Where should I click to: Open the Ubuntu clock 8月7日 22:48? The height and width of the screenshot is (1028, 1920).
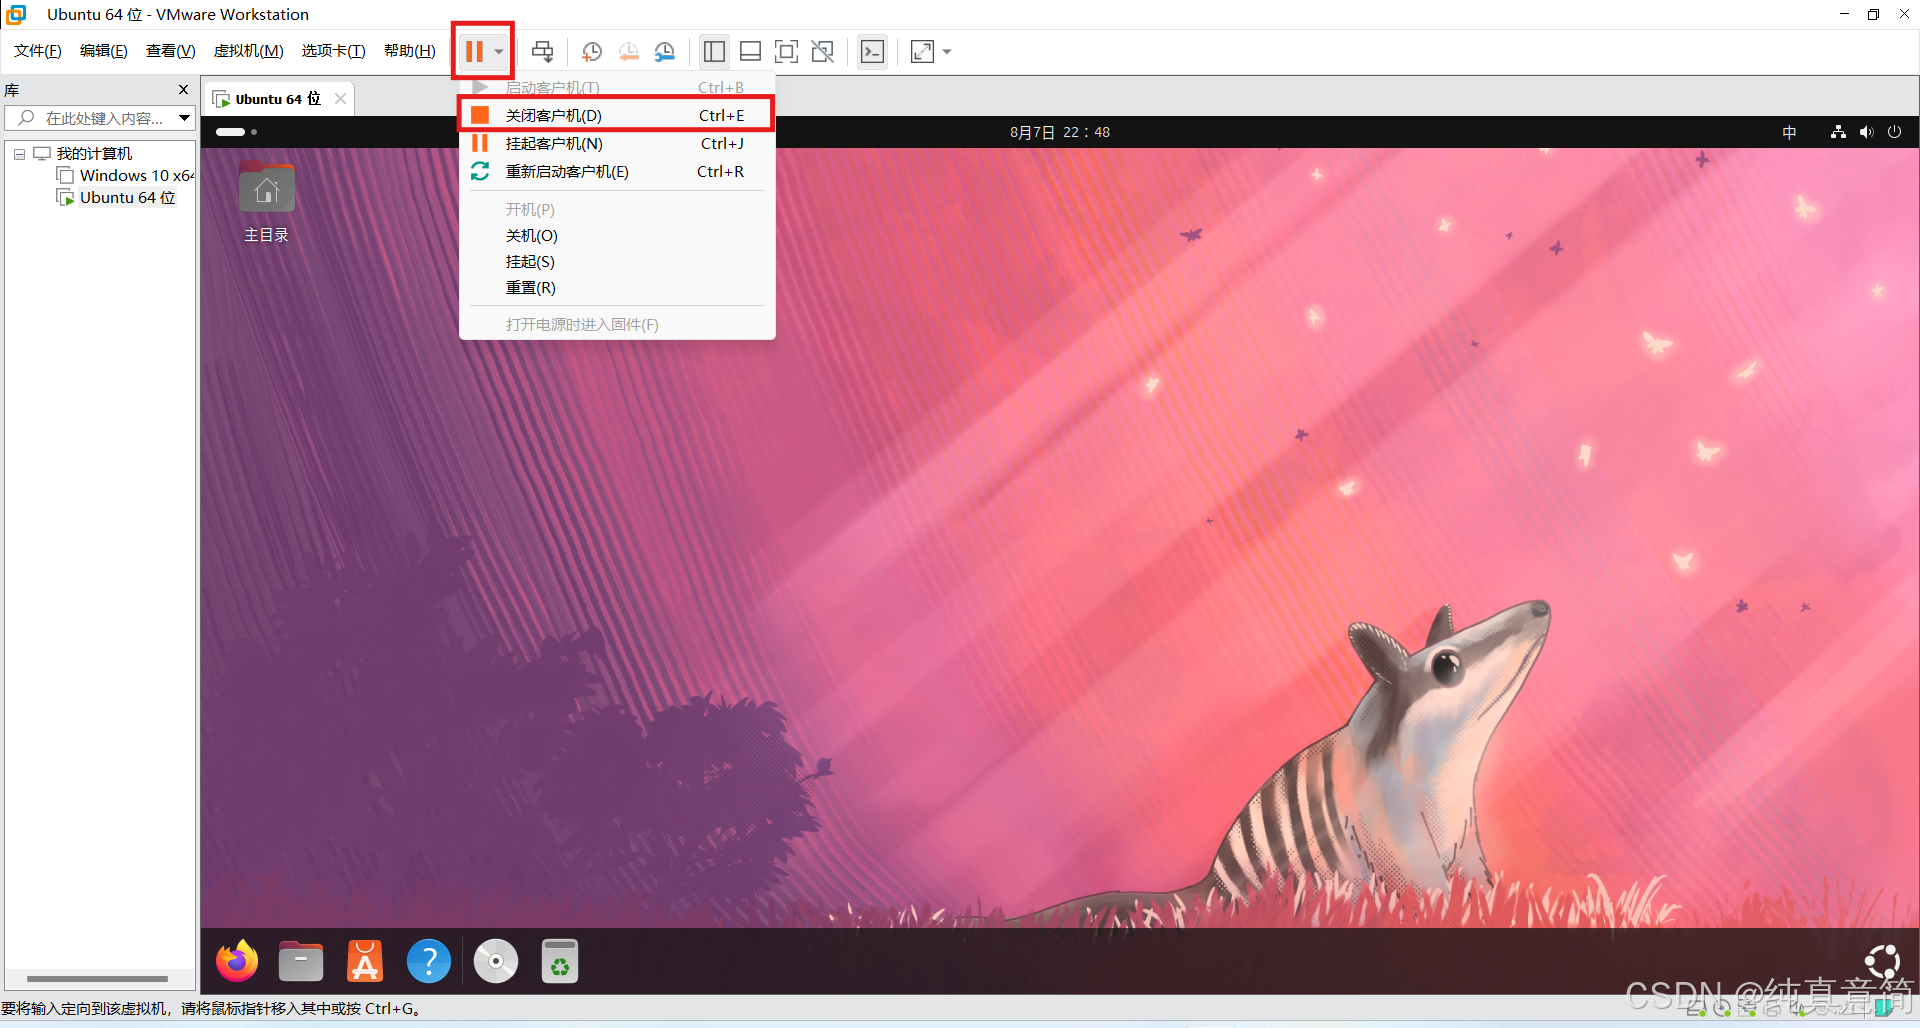(1060, 132)
